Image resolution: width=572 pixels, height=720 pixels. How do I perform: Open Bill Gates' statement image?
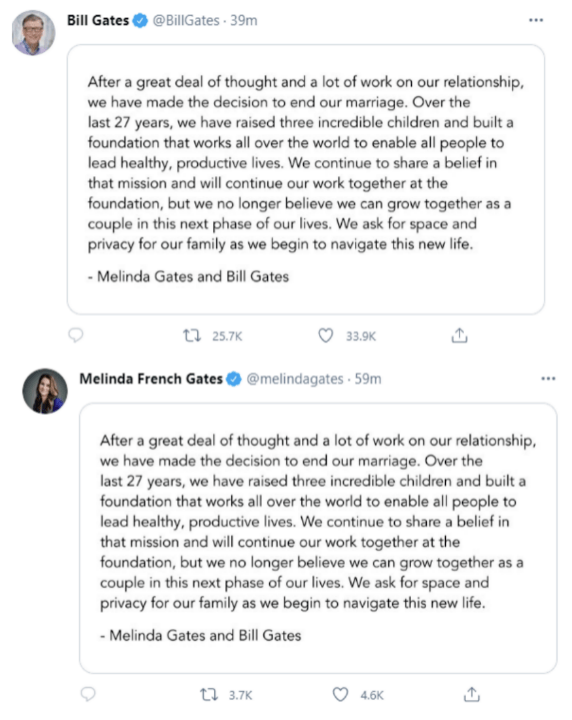pos(306,180)
